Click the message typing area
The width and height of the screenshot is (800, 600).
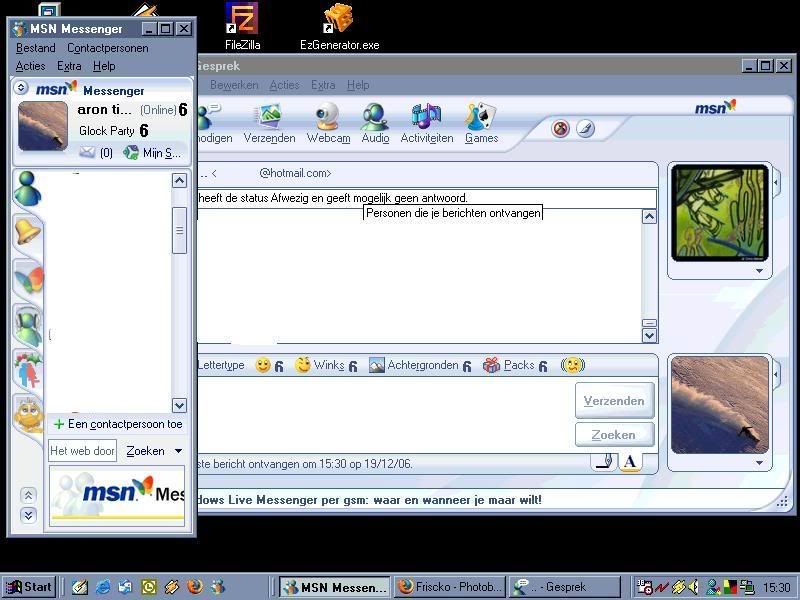pyautogui.click(x=385, y=415)
